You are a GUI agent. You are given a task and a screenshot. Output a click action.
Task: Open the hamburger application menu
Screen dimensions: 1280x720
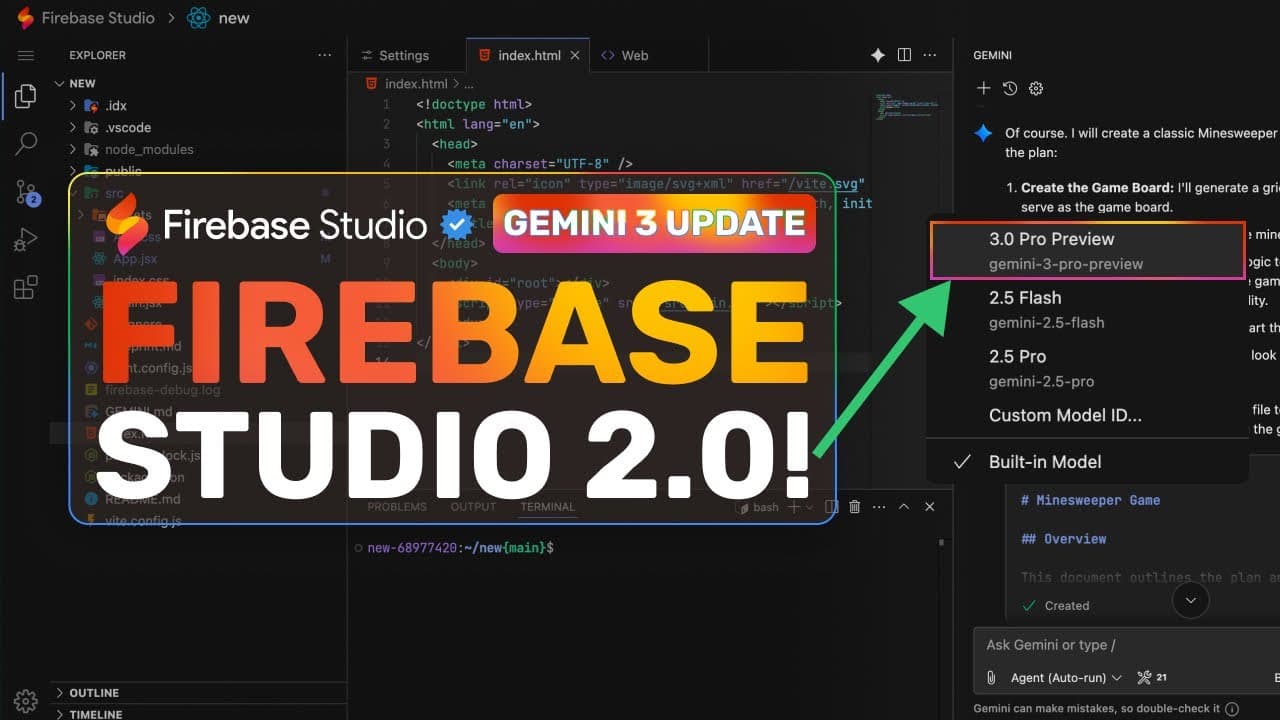pyautogui.click(x=26, y=56)
